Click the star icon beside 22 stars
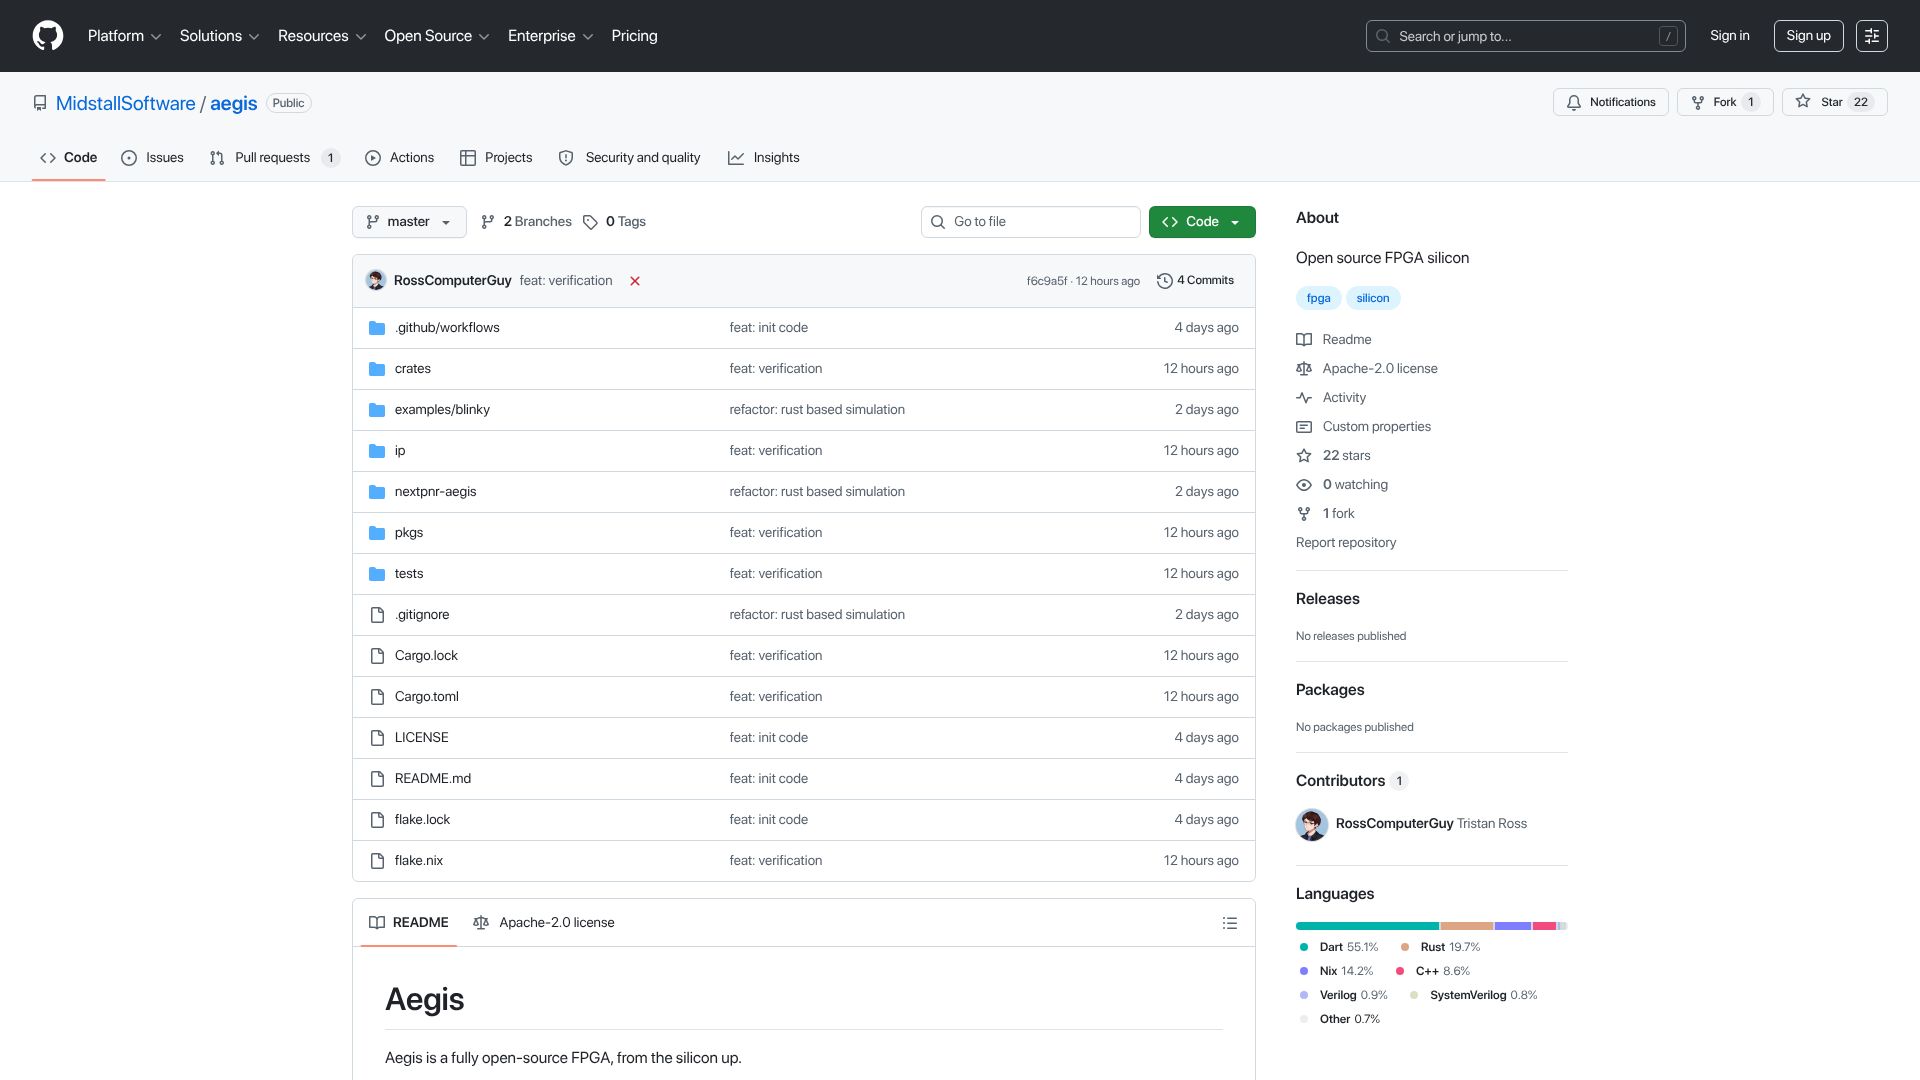This screenshot has width=1920, height=1080. (1304, 456)
